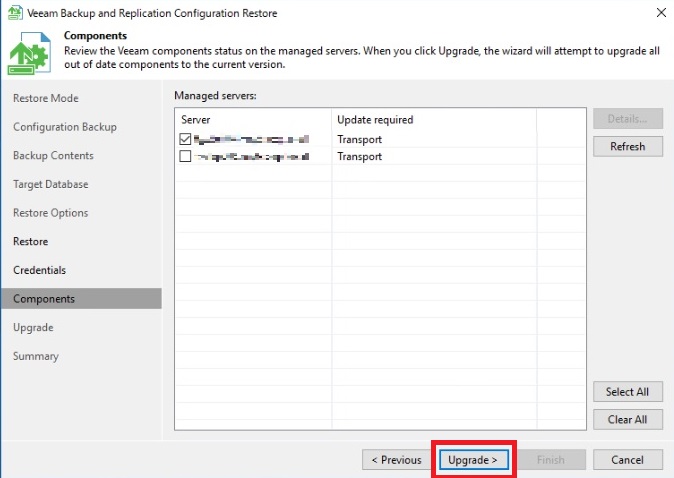Select the Backup Contents step
The image size is (674, 478).
pos(53,155)
